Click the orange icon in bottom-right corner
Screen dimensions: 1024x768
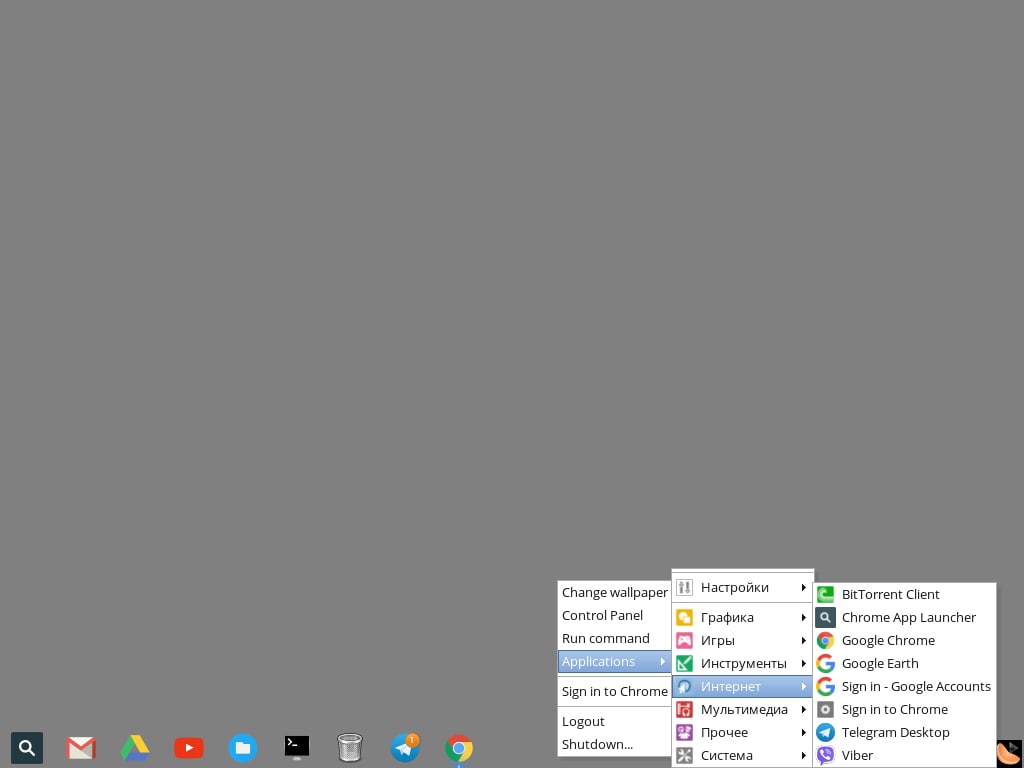pyautogui.click(x=1010, y=754)
